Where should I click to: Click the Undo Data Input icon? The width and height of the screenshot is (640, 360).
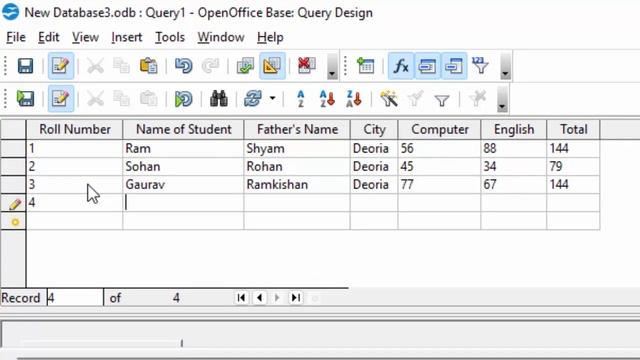coord(183,99)
